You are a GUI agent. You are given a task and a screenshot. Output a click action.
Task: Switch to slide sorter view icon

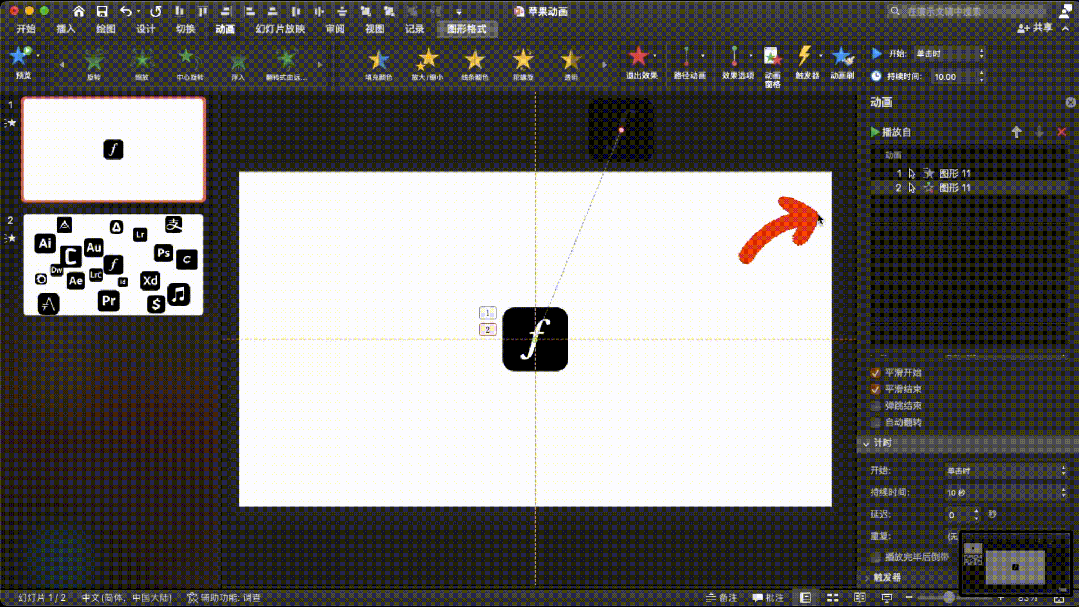[832, 597]
